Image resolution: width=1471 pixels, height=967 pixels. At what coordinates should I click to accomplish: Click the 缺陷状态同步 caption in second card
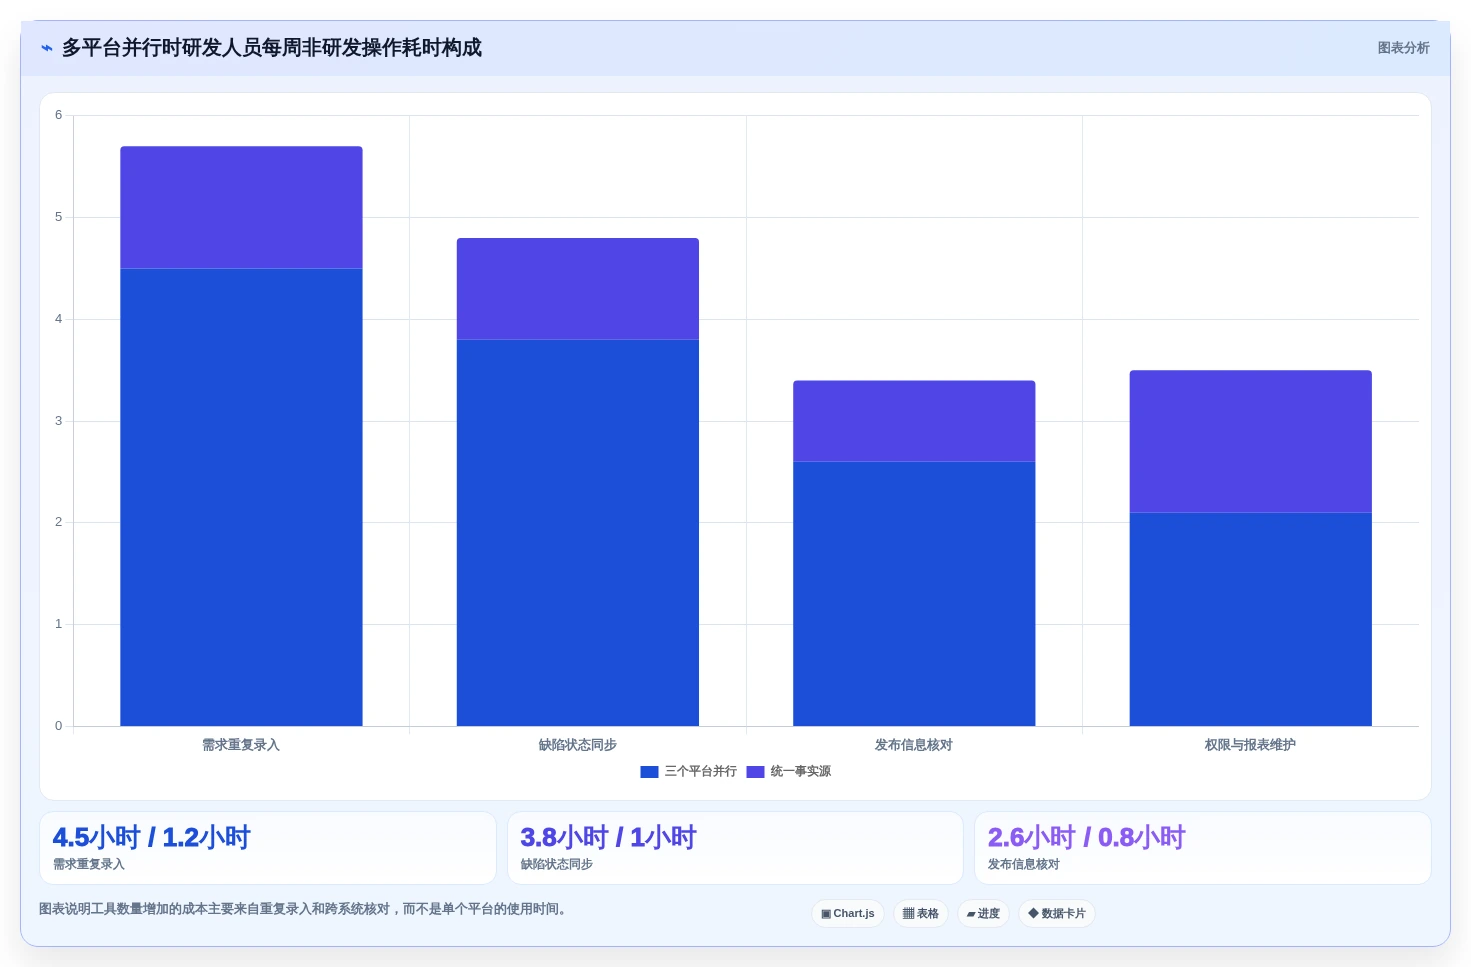557,864
